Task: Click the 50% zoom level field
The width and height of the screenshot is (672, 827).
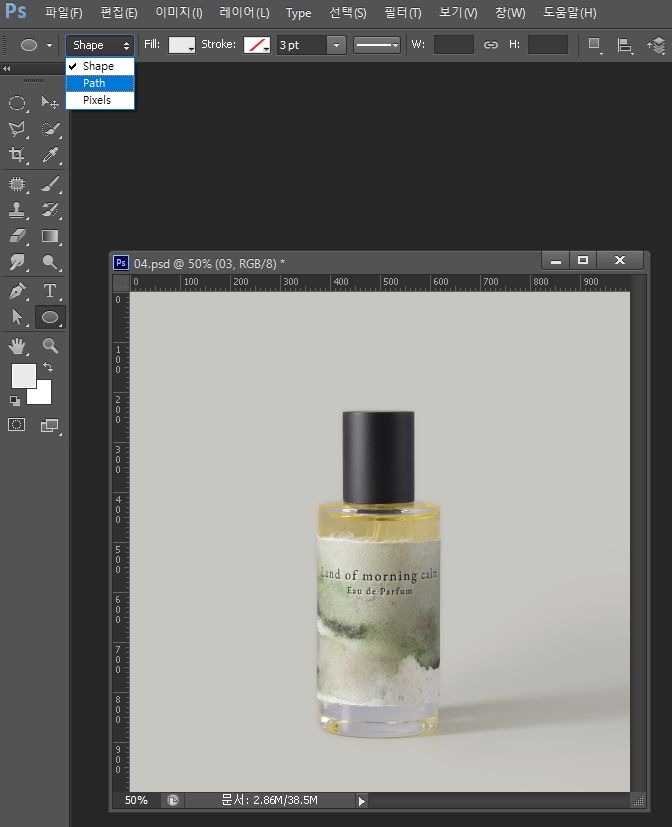Action: click(x=136, y=800)
